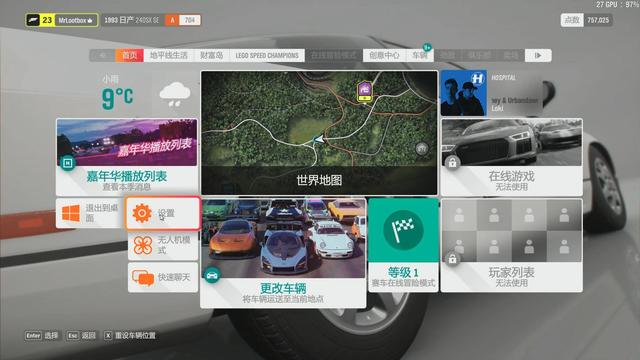The height and width of the screenshot is (360, 640).
Task: Click the player level 23 number
Action: pos(47,20)
